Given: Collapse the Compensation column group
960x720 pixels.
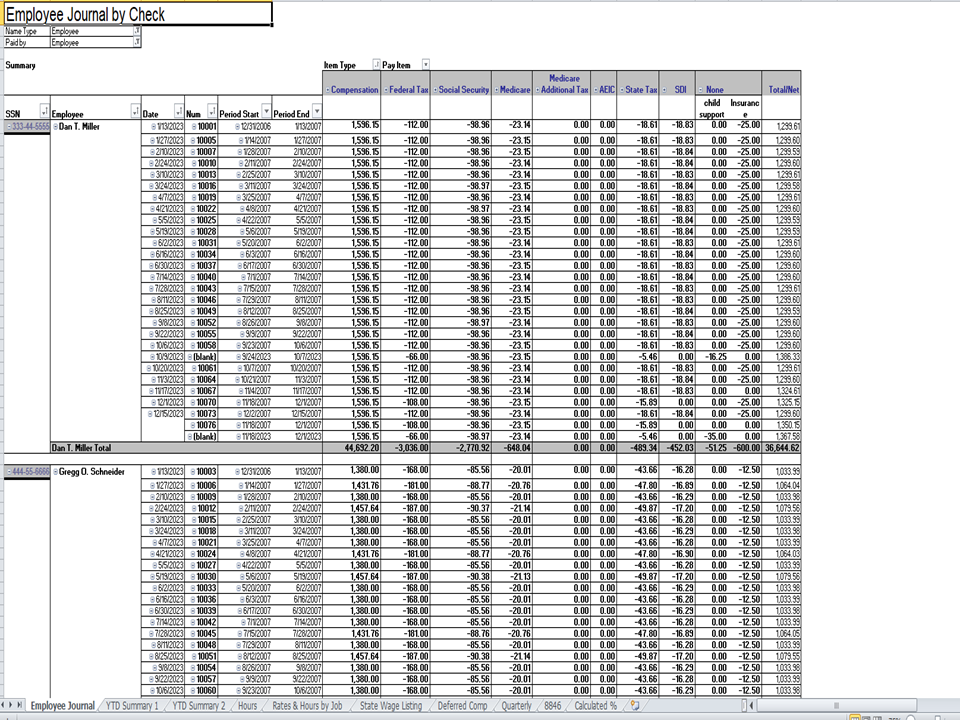Looking at the screenshot, I should (x=328, y=90).
